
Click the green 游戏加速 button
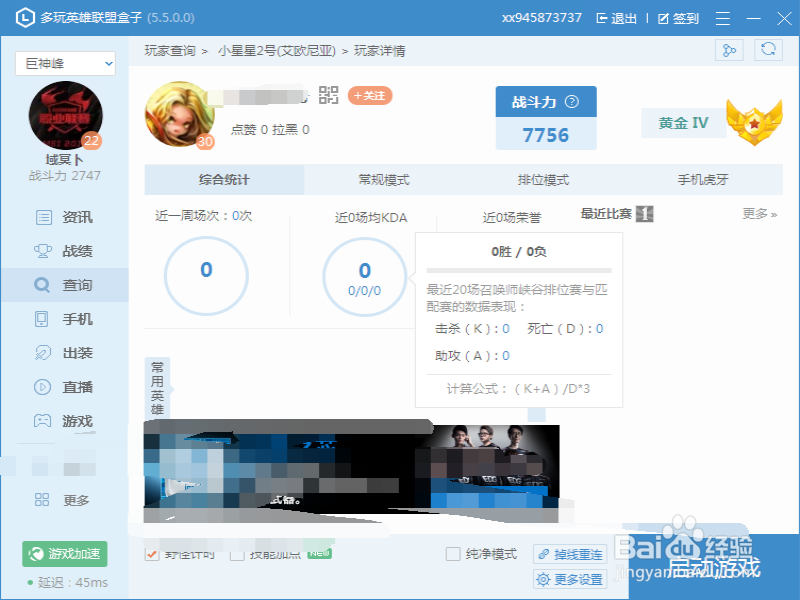click(x=65, y=554)
